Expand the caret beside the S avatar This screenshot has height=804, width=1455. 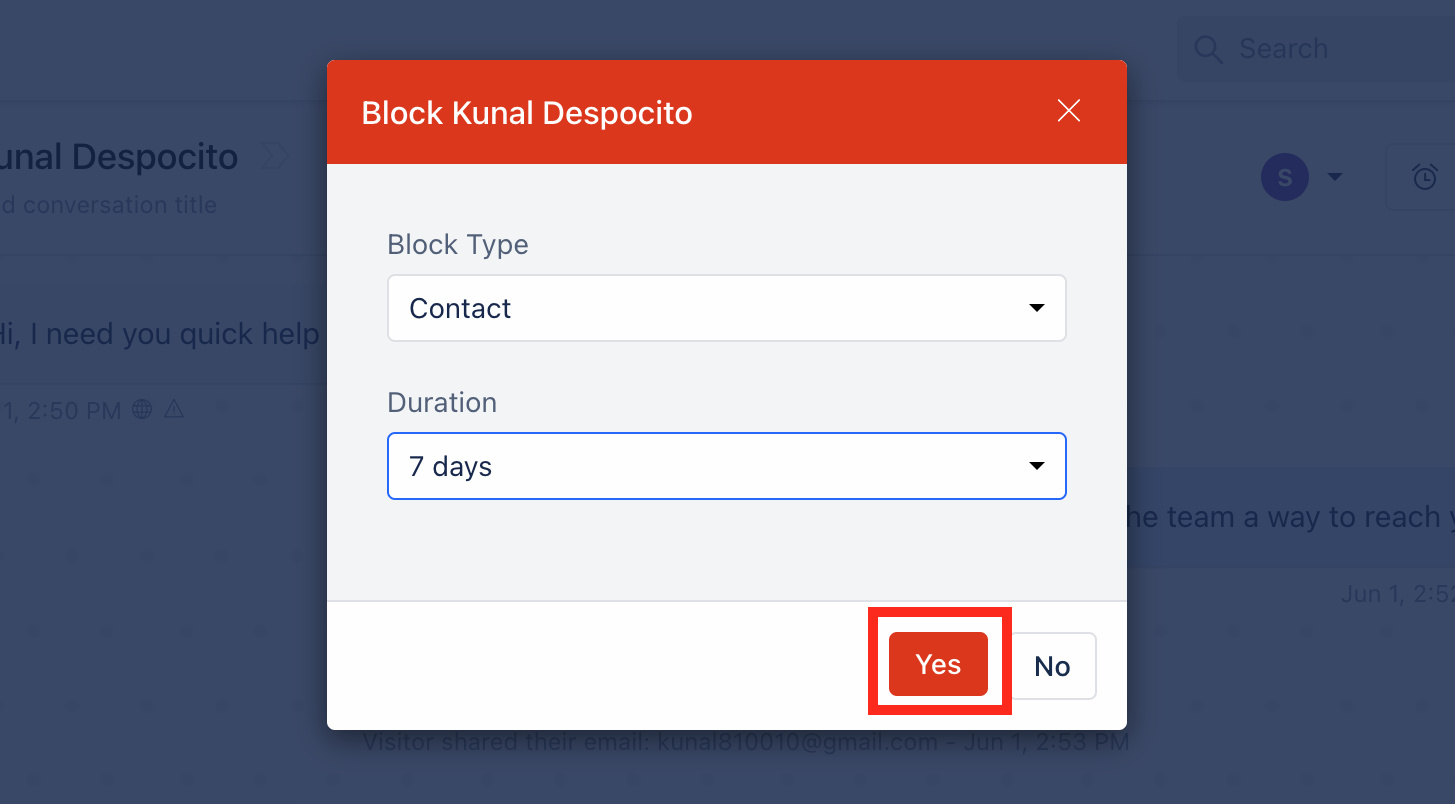[1334, 177]
